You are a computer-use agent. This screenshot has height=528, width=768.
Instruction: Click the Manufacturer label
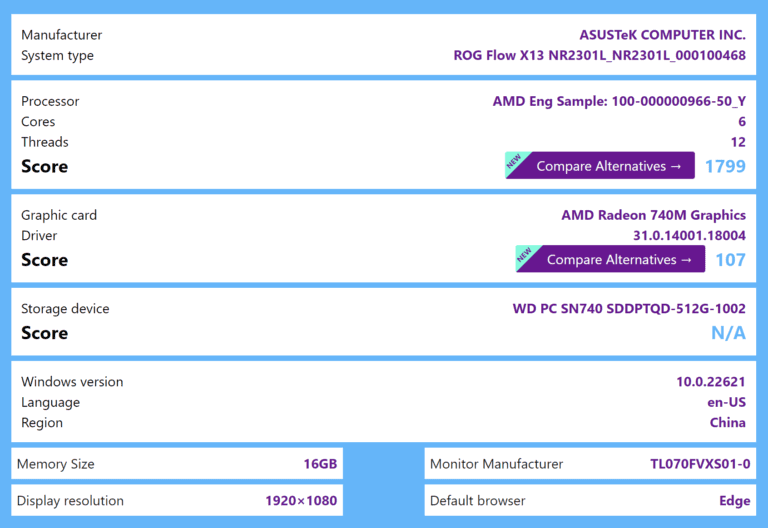click(62, 35)
